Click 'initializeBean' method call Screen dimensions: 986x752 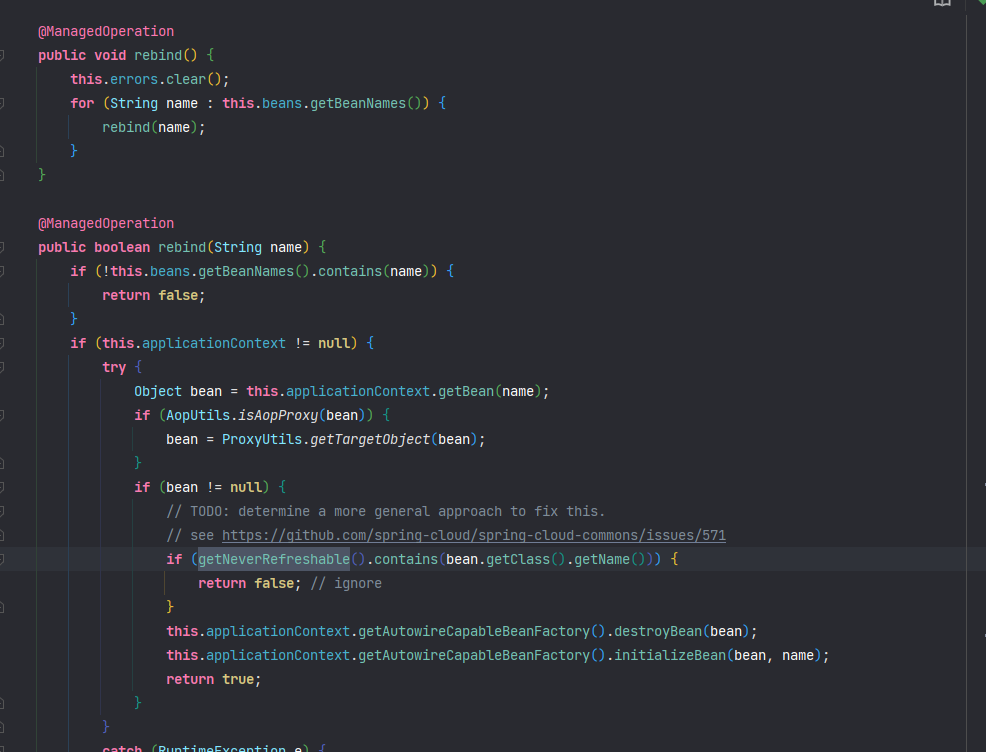tap(670, 655)
